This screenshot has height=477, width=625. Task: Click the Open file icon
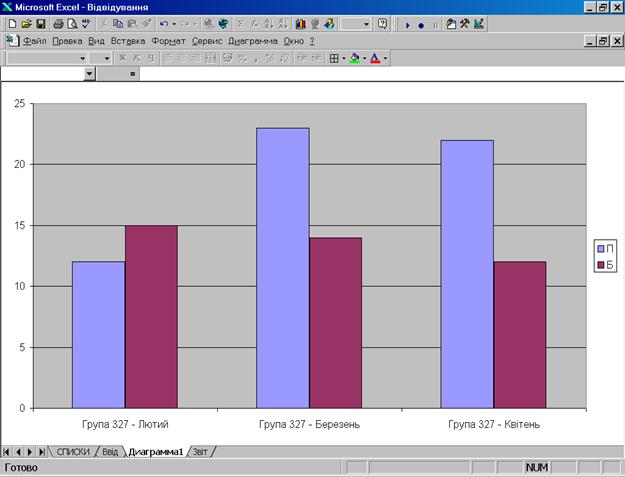(26, 23)
